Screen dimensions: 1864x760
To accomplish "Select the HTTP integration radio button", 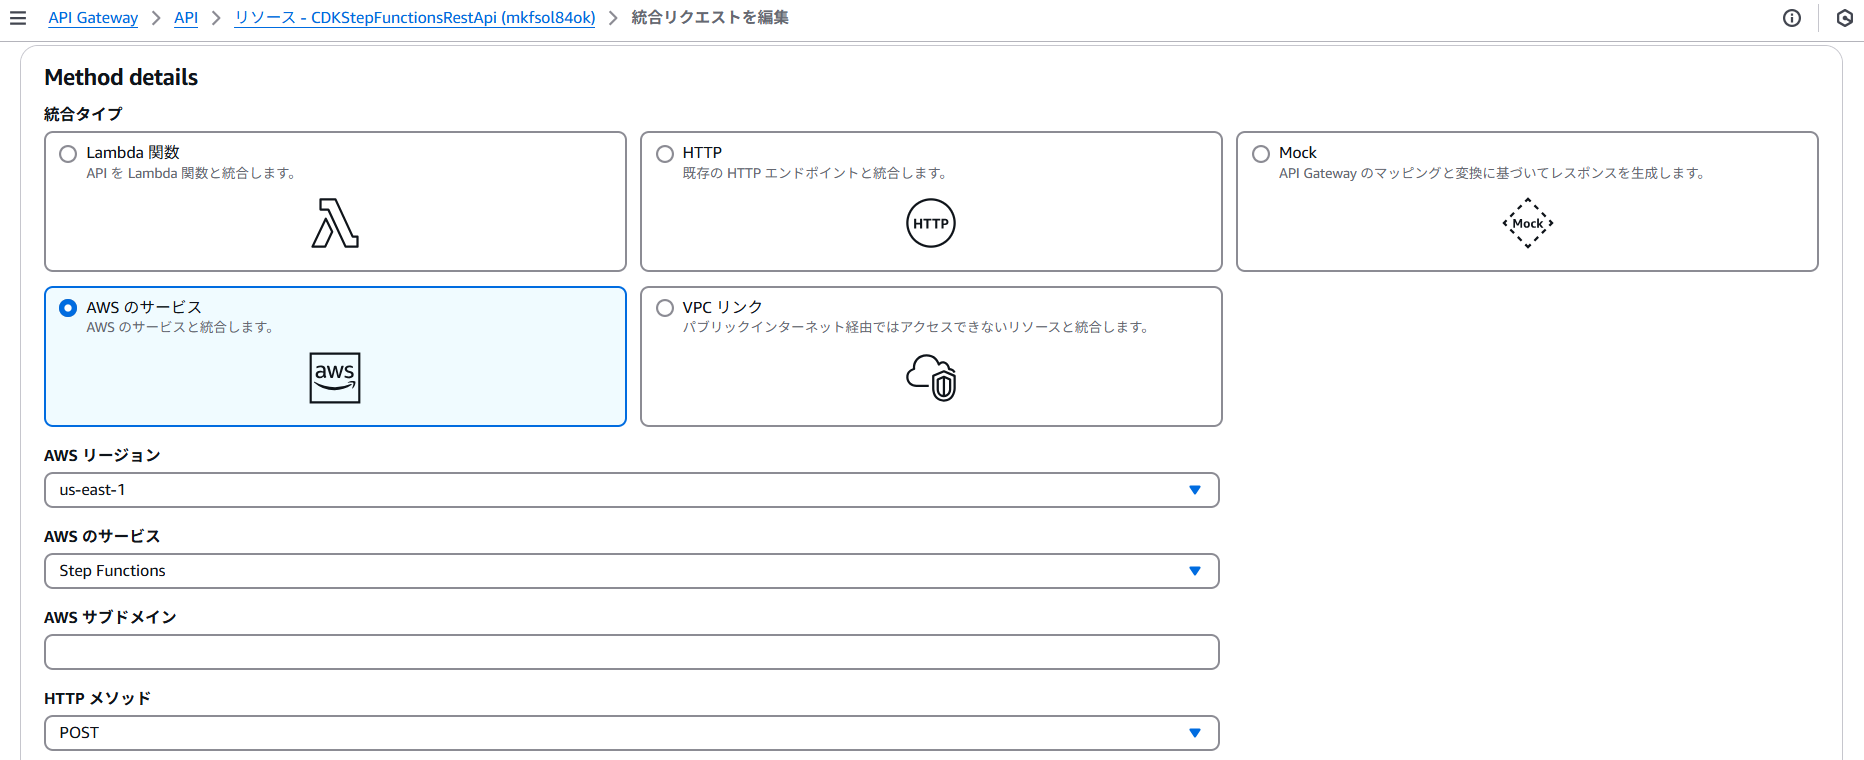I will (665, 154).
